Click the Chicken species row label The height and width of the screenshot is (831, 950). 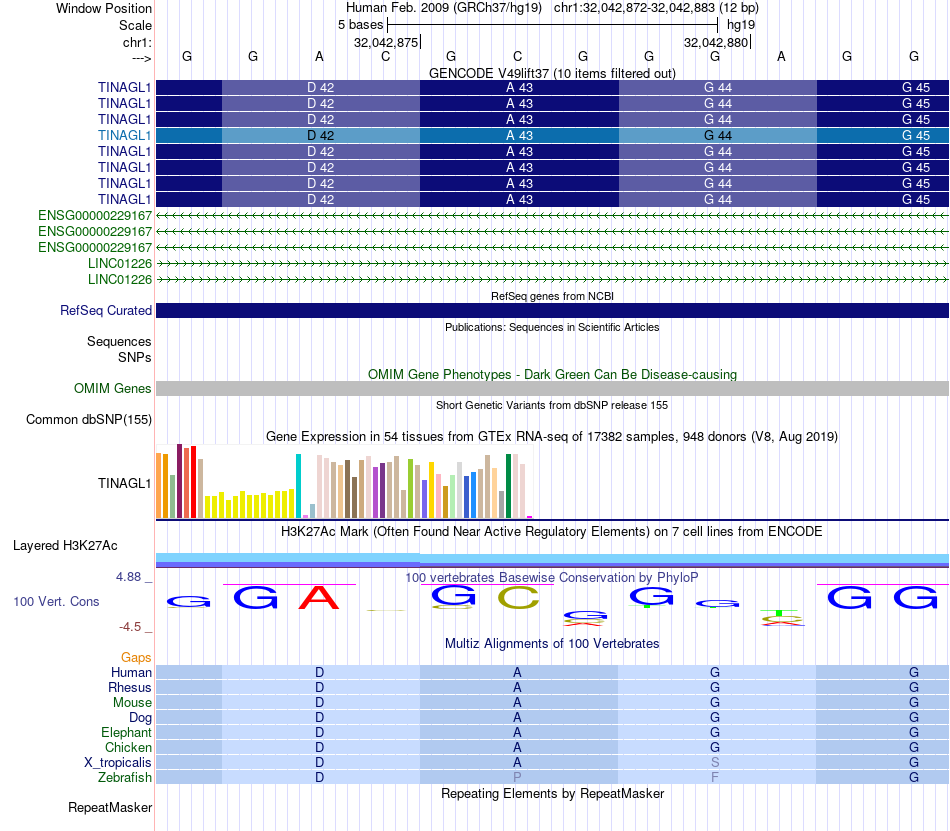pyautogui.click(x=128, y=747)
